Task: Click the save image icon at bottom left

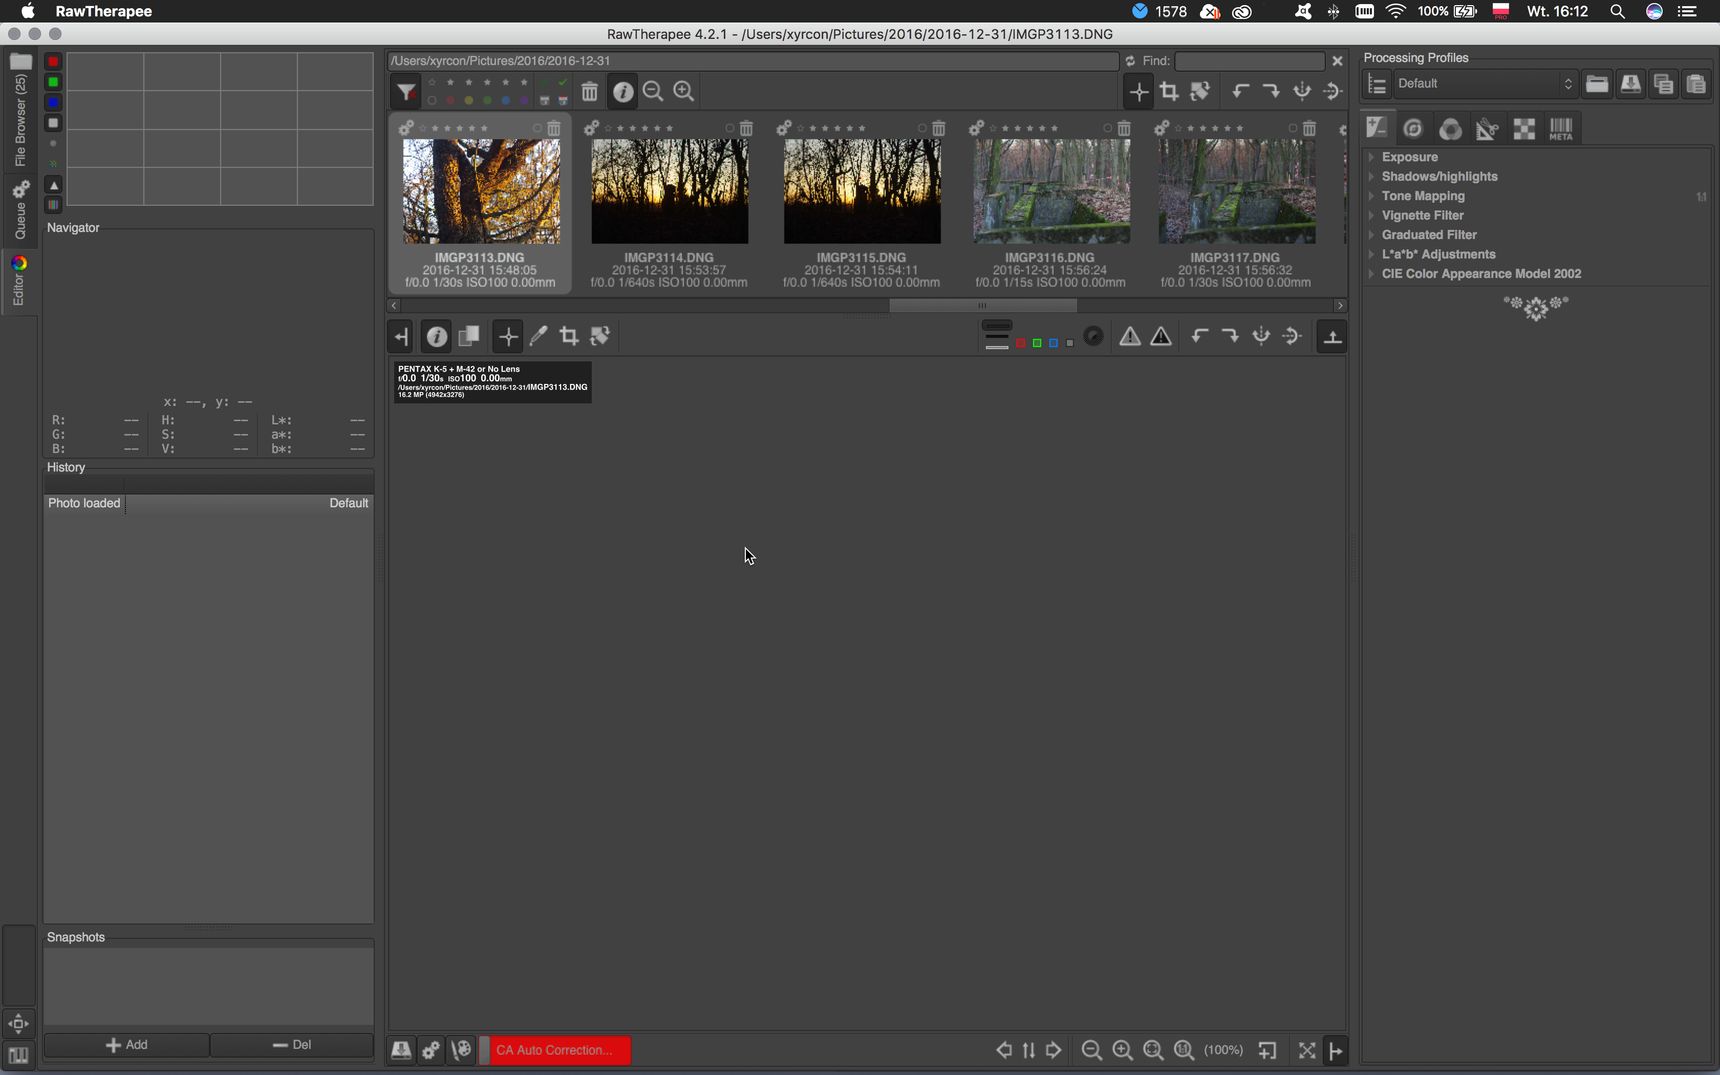Action: (x=401, y=1050)
